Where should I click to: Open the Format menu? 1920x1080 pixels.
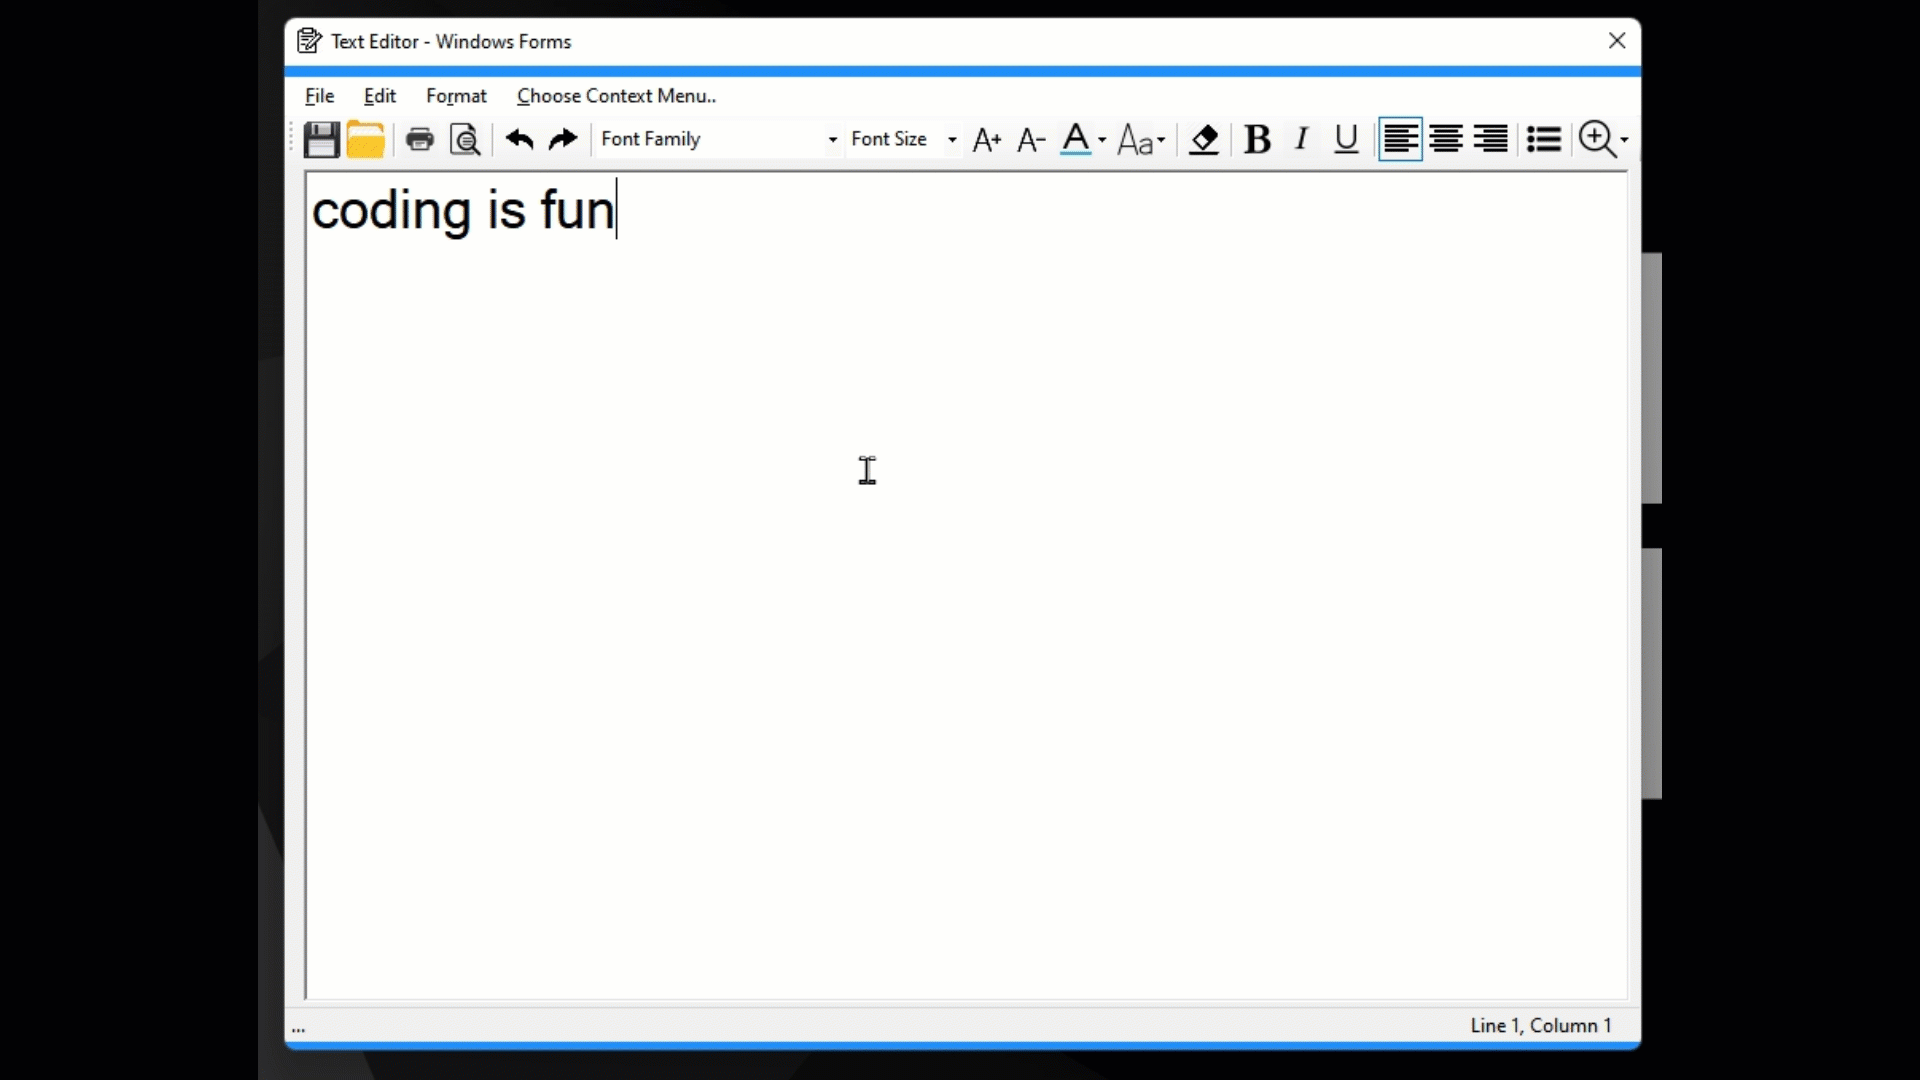pos(456,96)
